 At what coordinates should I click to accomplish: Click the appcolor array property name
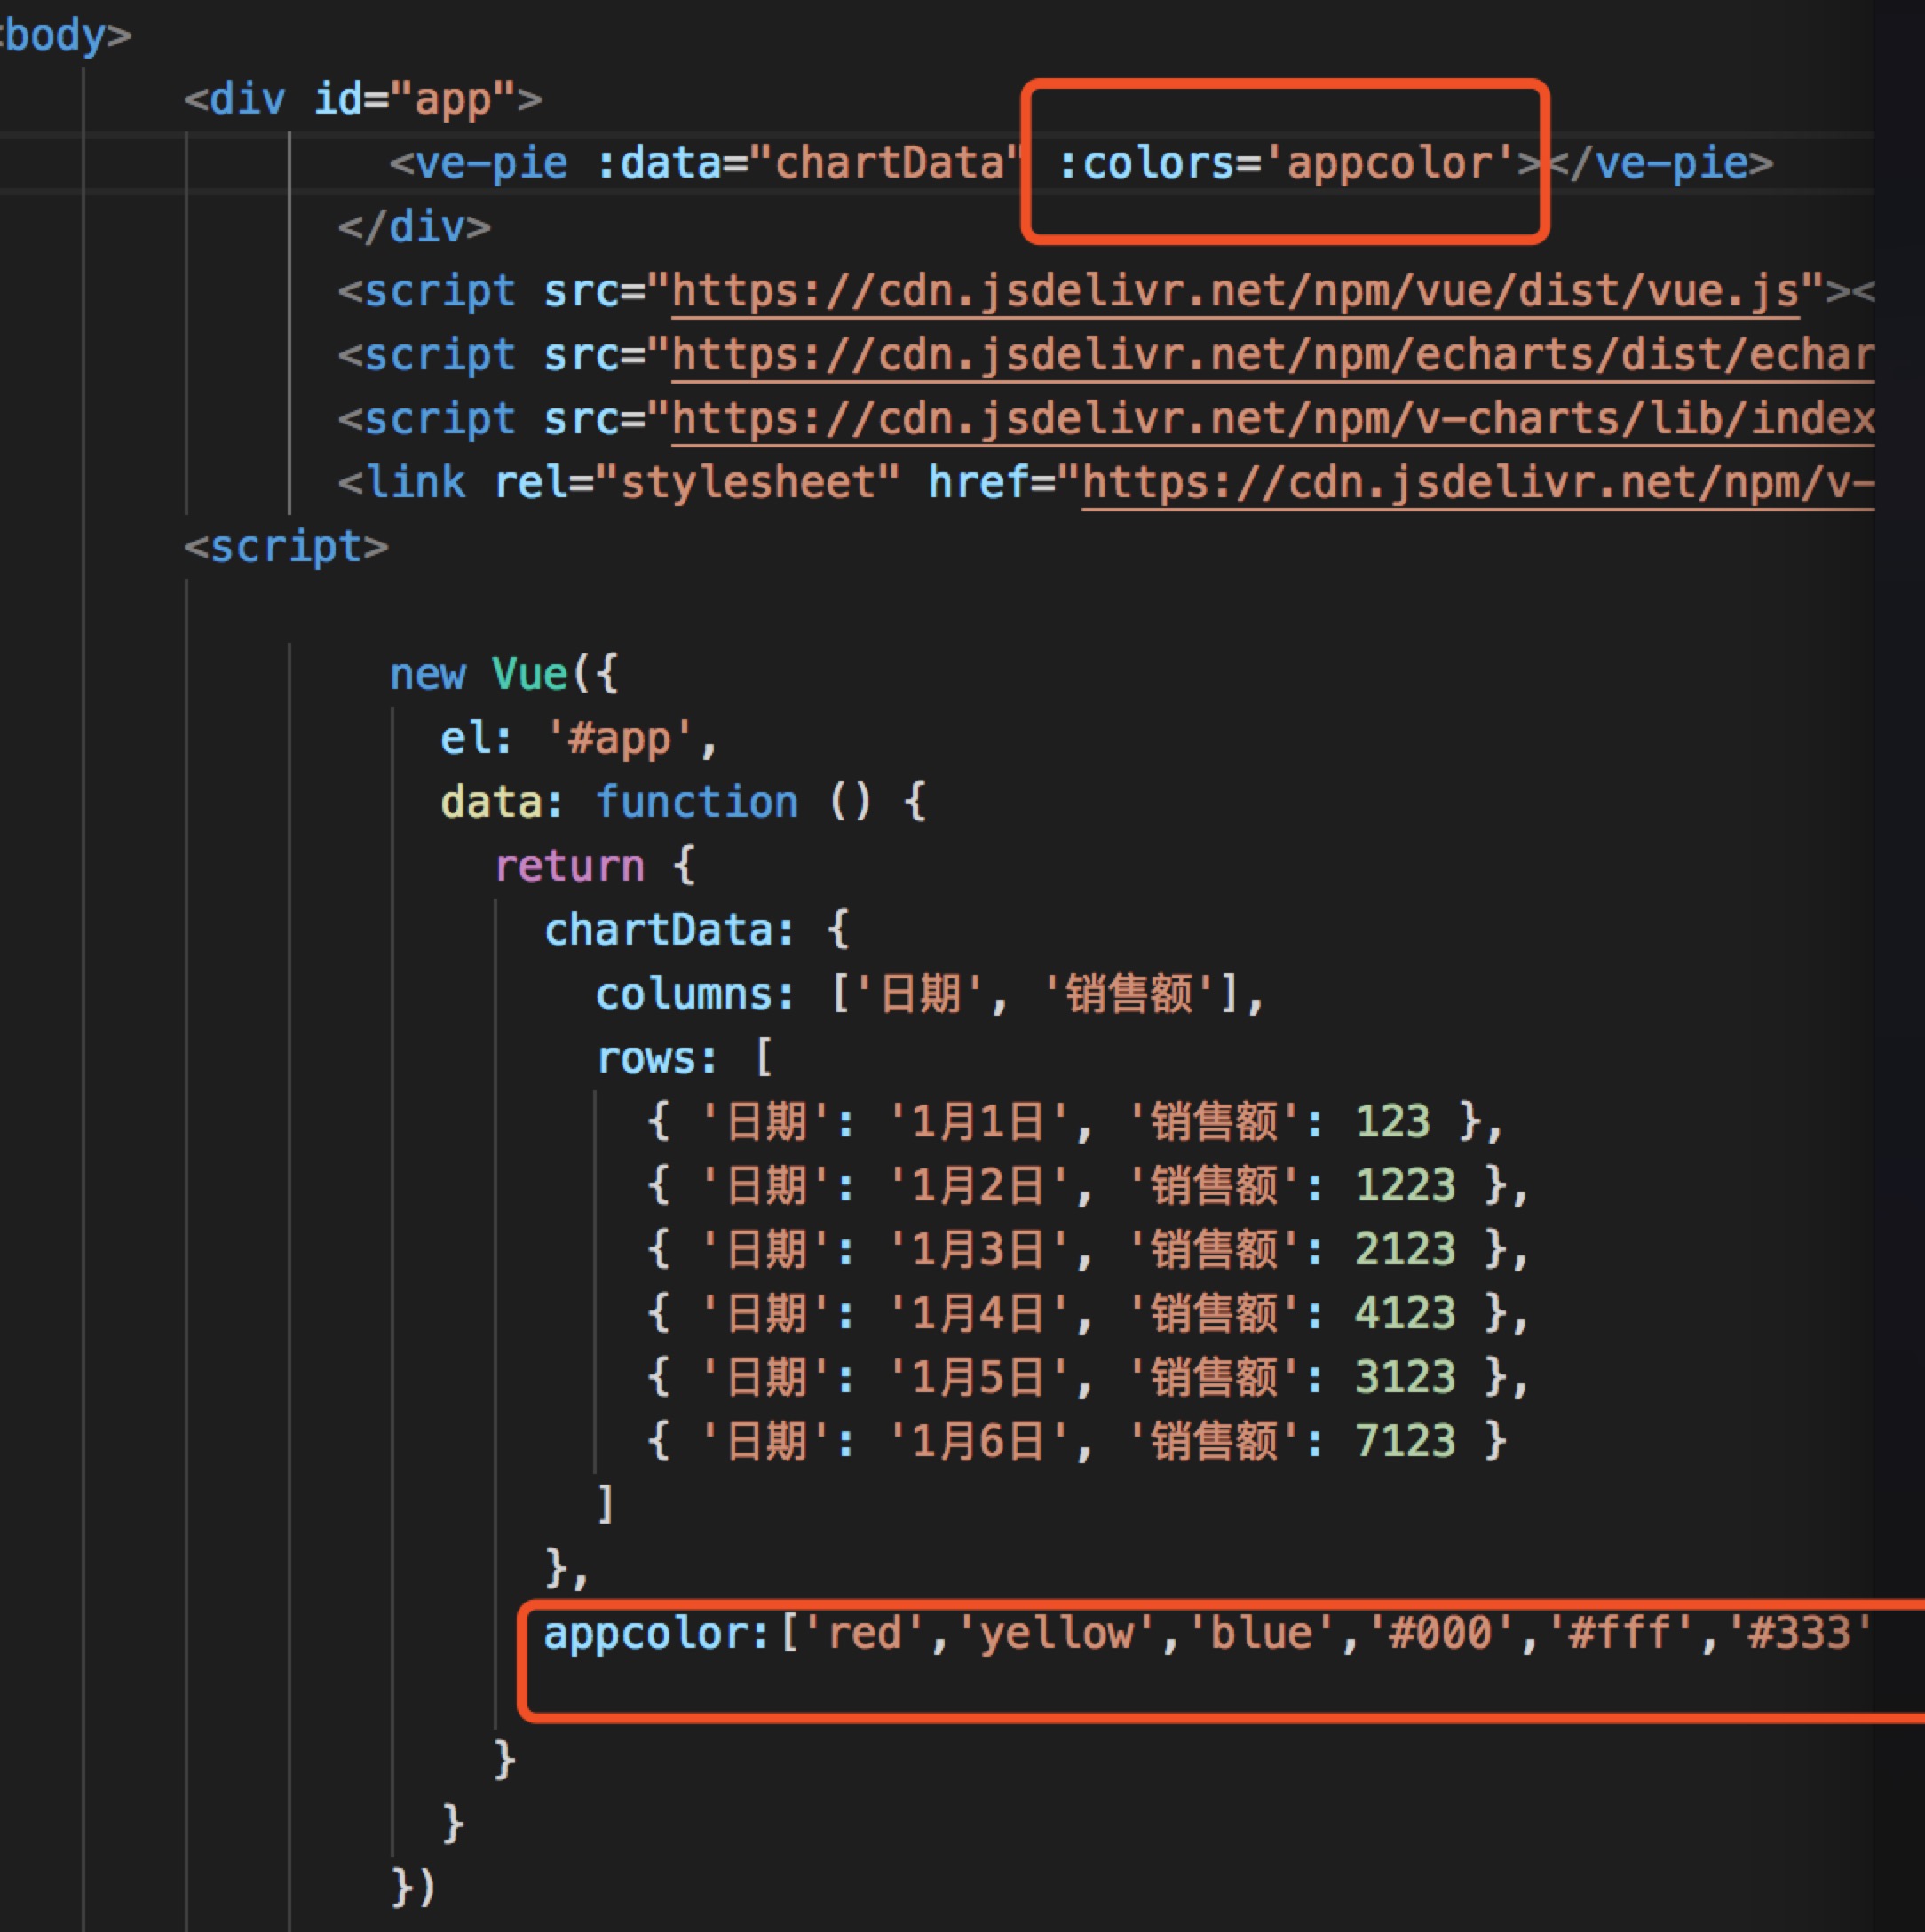646,1634
